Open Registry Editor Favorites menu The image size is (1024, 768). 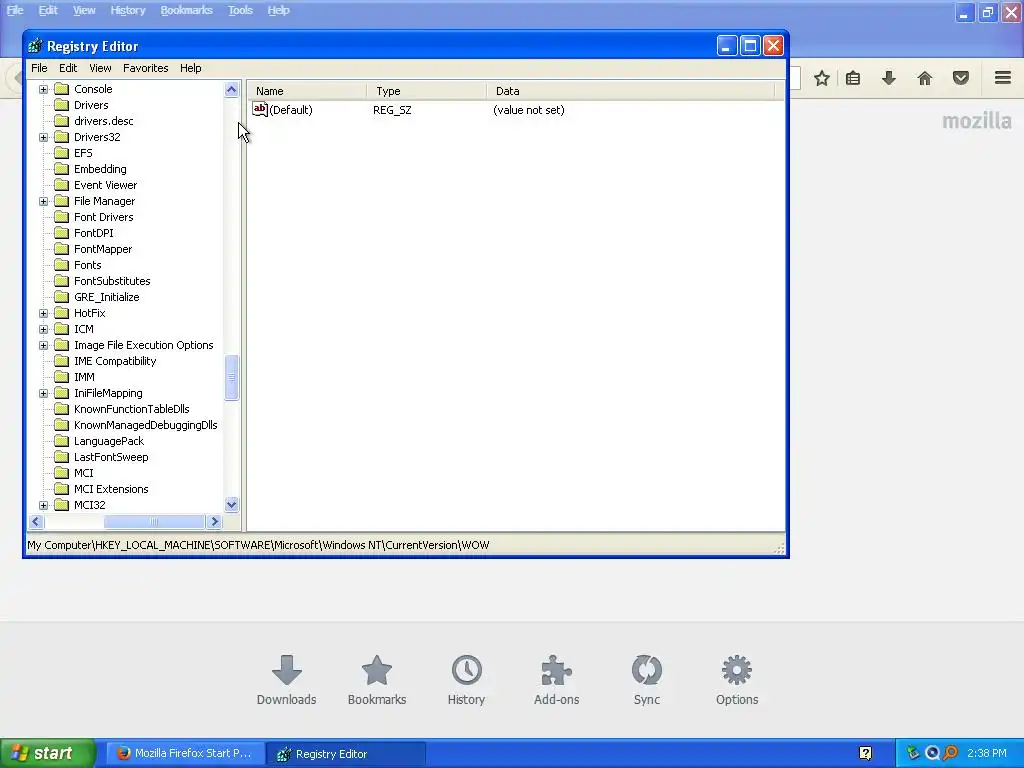point(146,68)
